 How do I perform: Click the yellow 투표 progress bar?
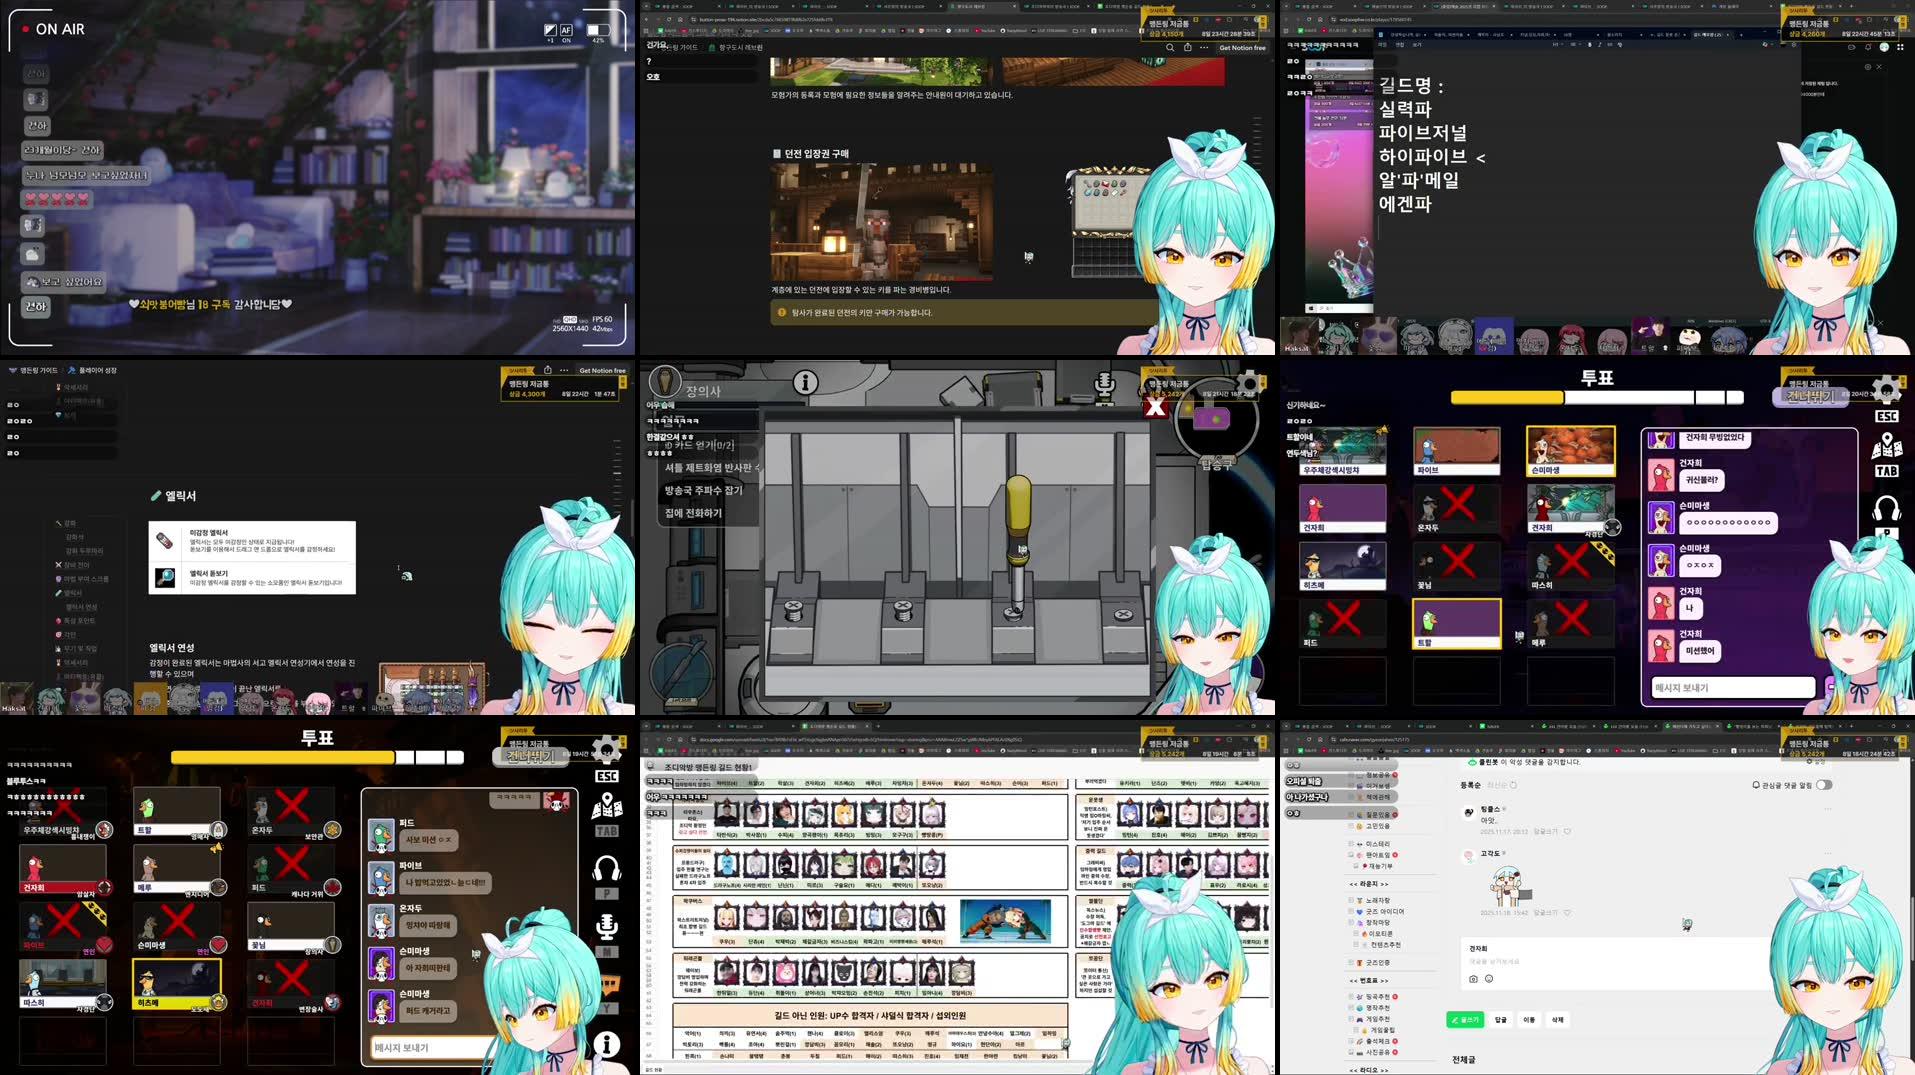(x=1505, y=396)
